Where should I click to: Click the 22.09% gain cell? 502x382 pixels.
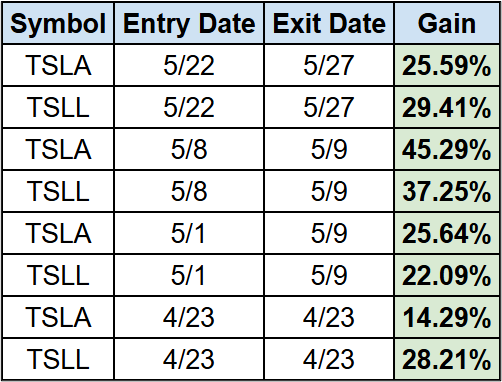(x=447, y=275)
